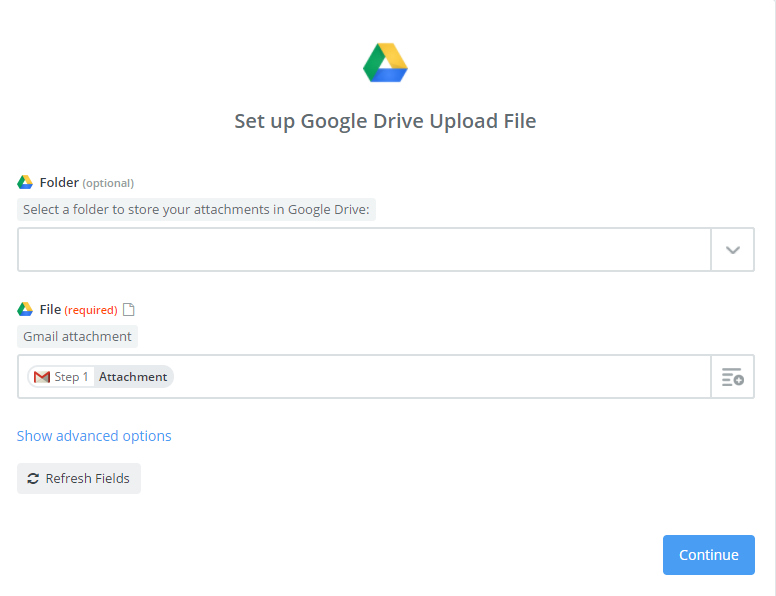The width and height of the screenshot is (776, 596).
Task: Click the Drive icon beside File label
Action: pos(25,310)
